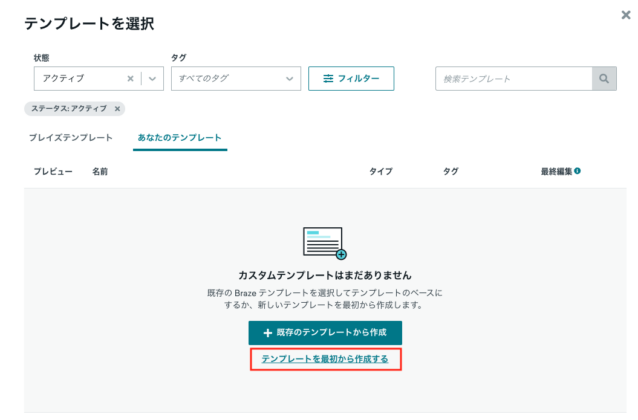
Task: Click the empty-state template illustration icon
Action: point(324,243)
